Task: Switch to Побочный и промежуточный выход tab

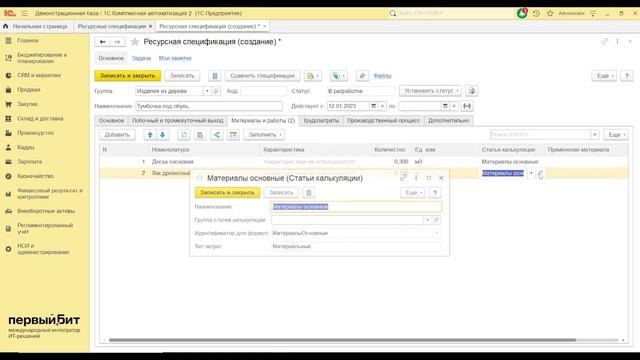Action: pyautogui.click(x=178, y=121)
